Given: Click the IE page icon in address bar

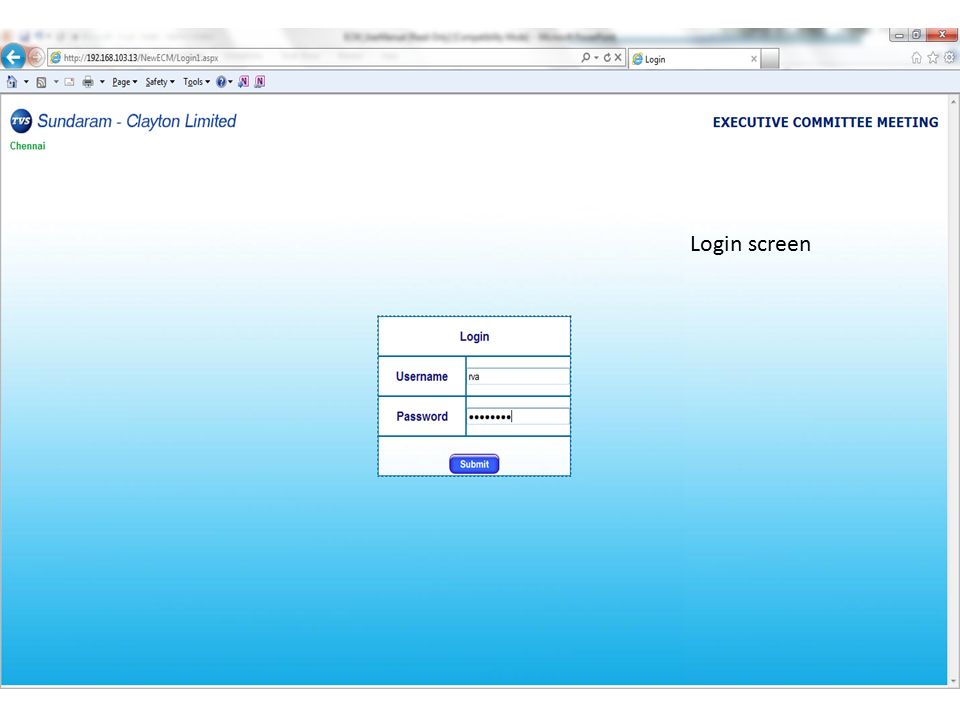Looking at the screenshot, I should pos(56,58).
